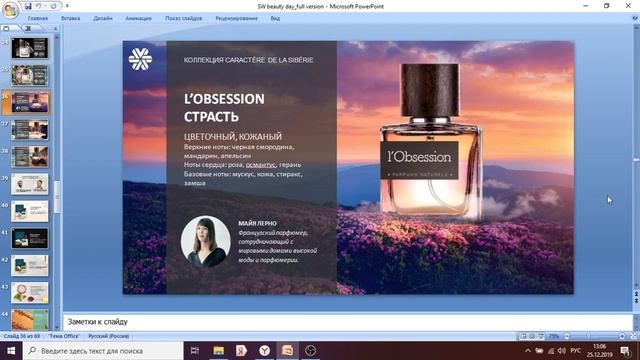Image resolution: width=640 pixels, height=360 pixels.
Task: Select slide 39 thumbnail
Action: pyautogui.click(x=30, y=184)
